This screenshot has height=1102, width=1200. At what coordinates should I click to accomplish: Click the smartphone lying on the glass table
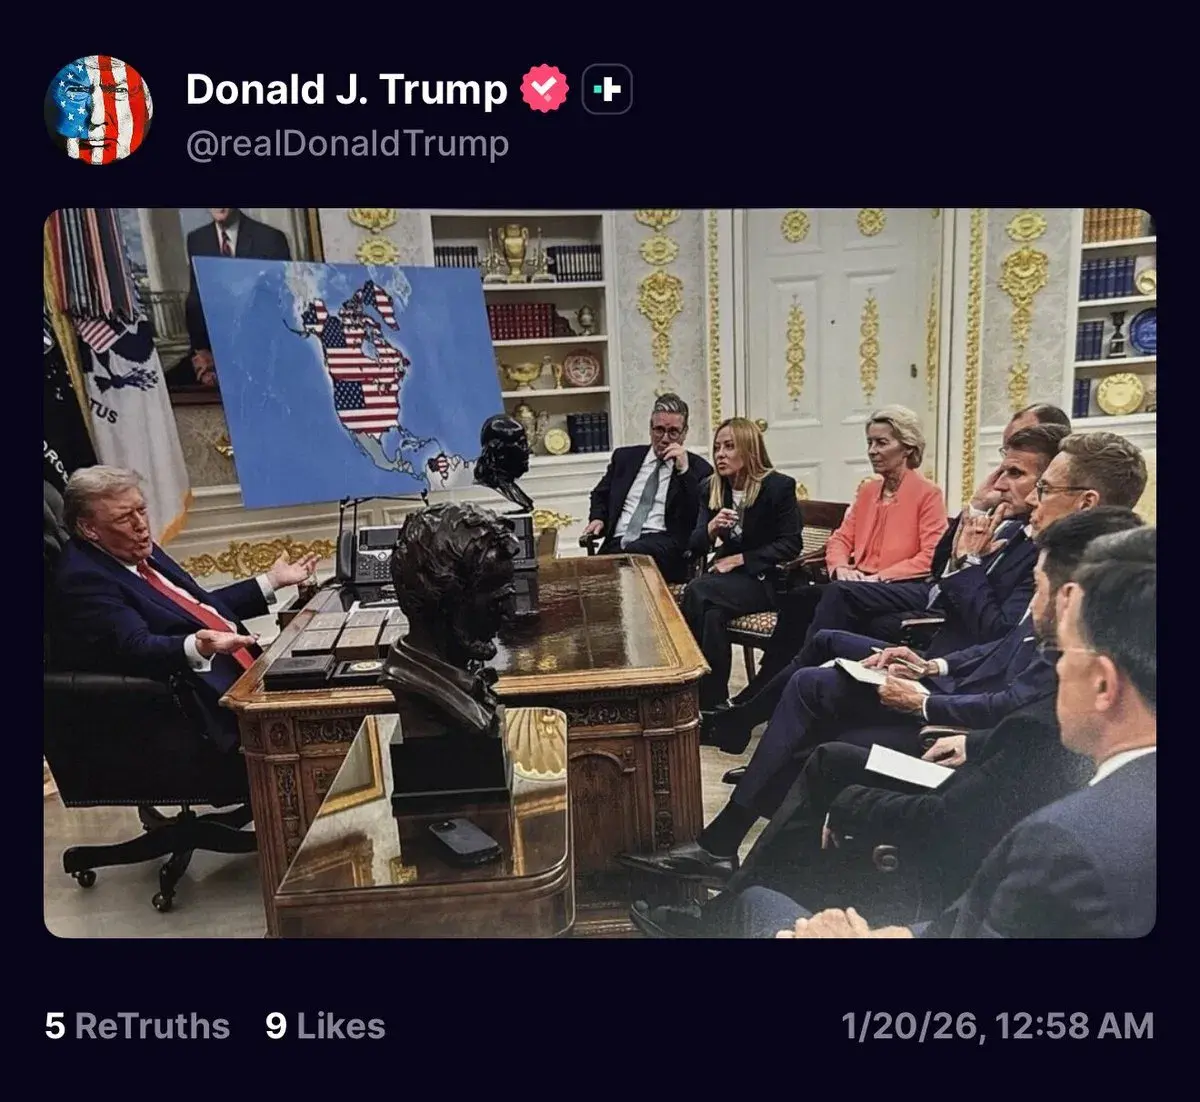464,840
